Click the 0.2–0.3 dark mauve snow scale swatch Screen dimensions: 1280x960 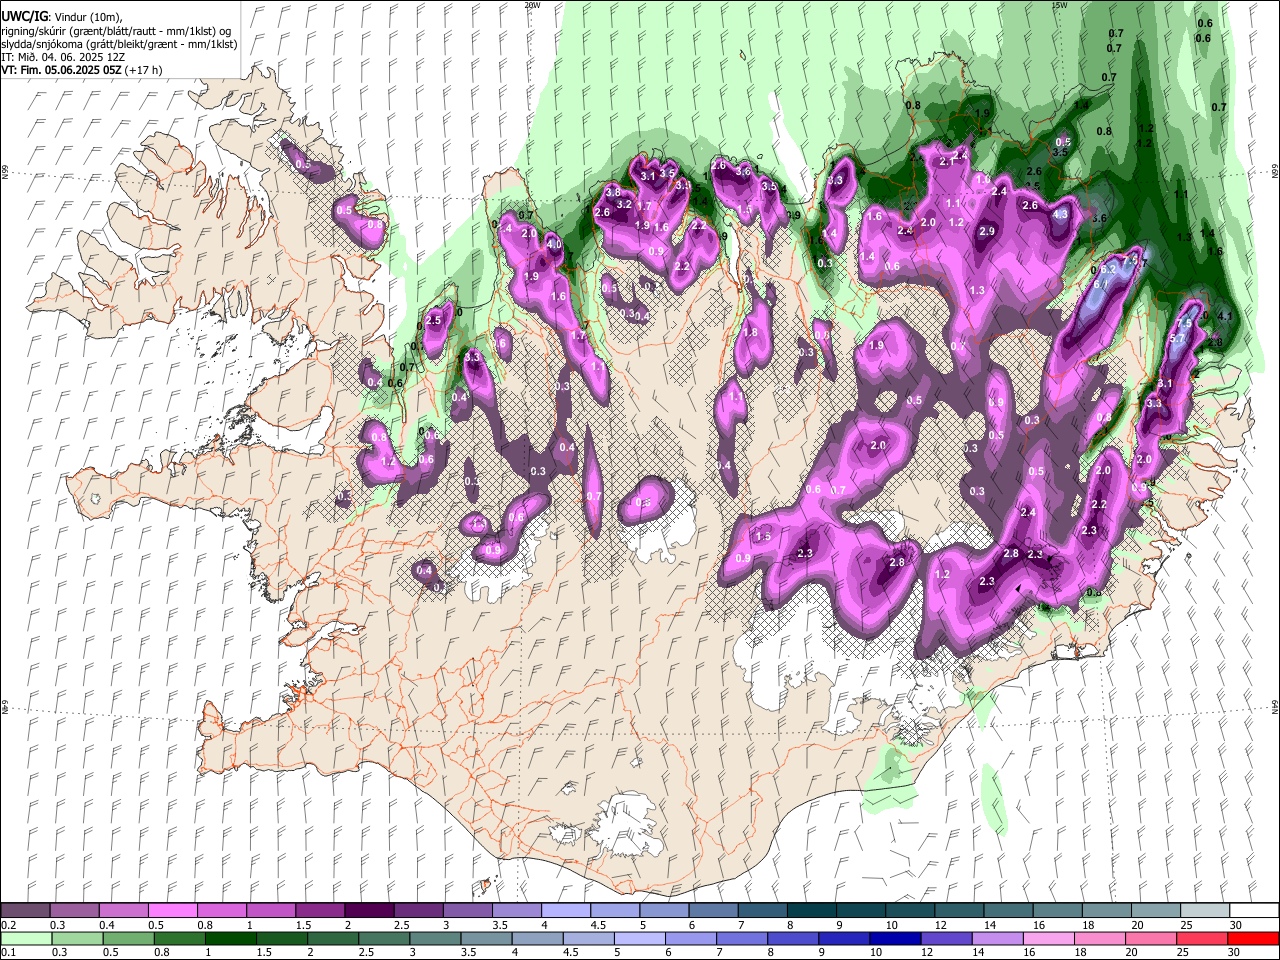click(x=26, y=911)
